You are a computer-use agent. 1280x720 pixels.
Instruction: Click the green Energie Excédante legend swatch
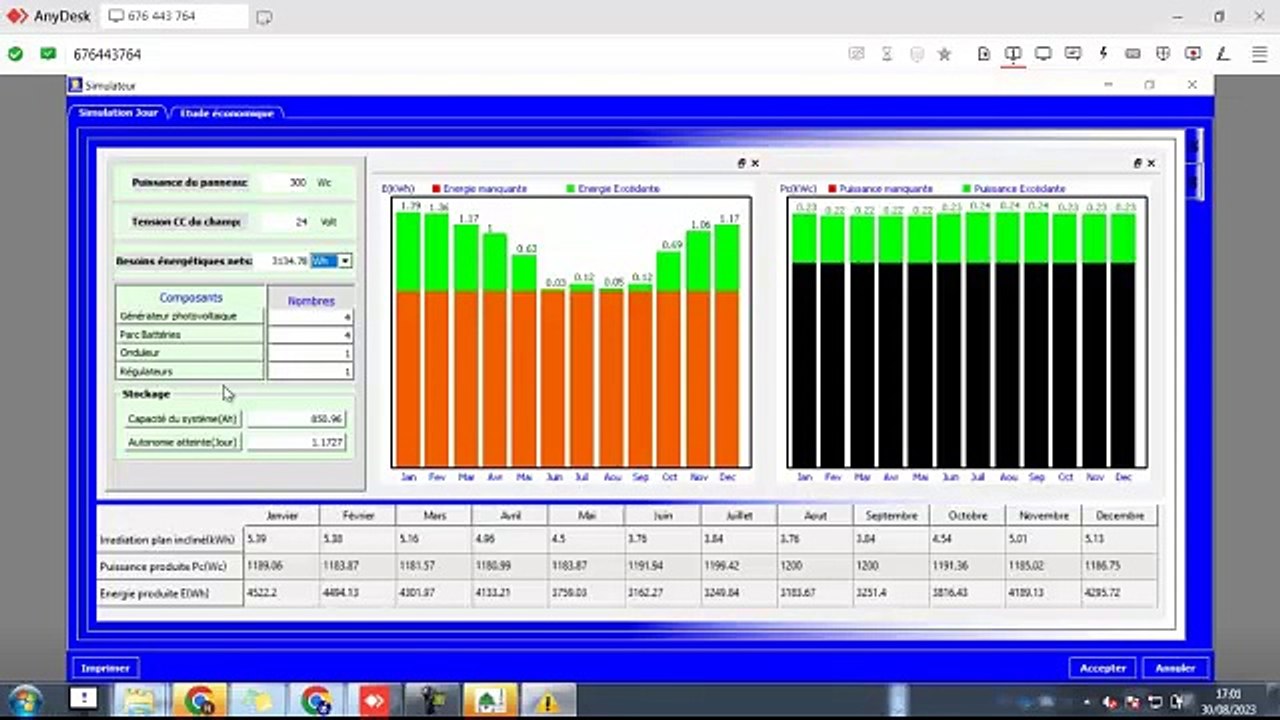(571, 189)
